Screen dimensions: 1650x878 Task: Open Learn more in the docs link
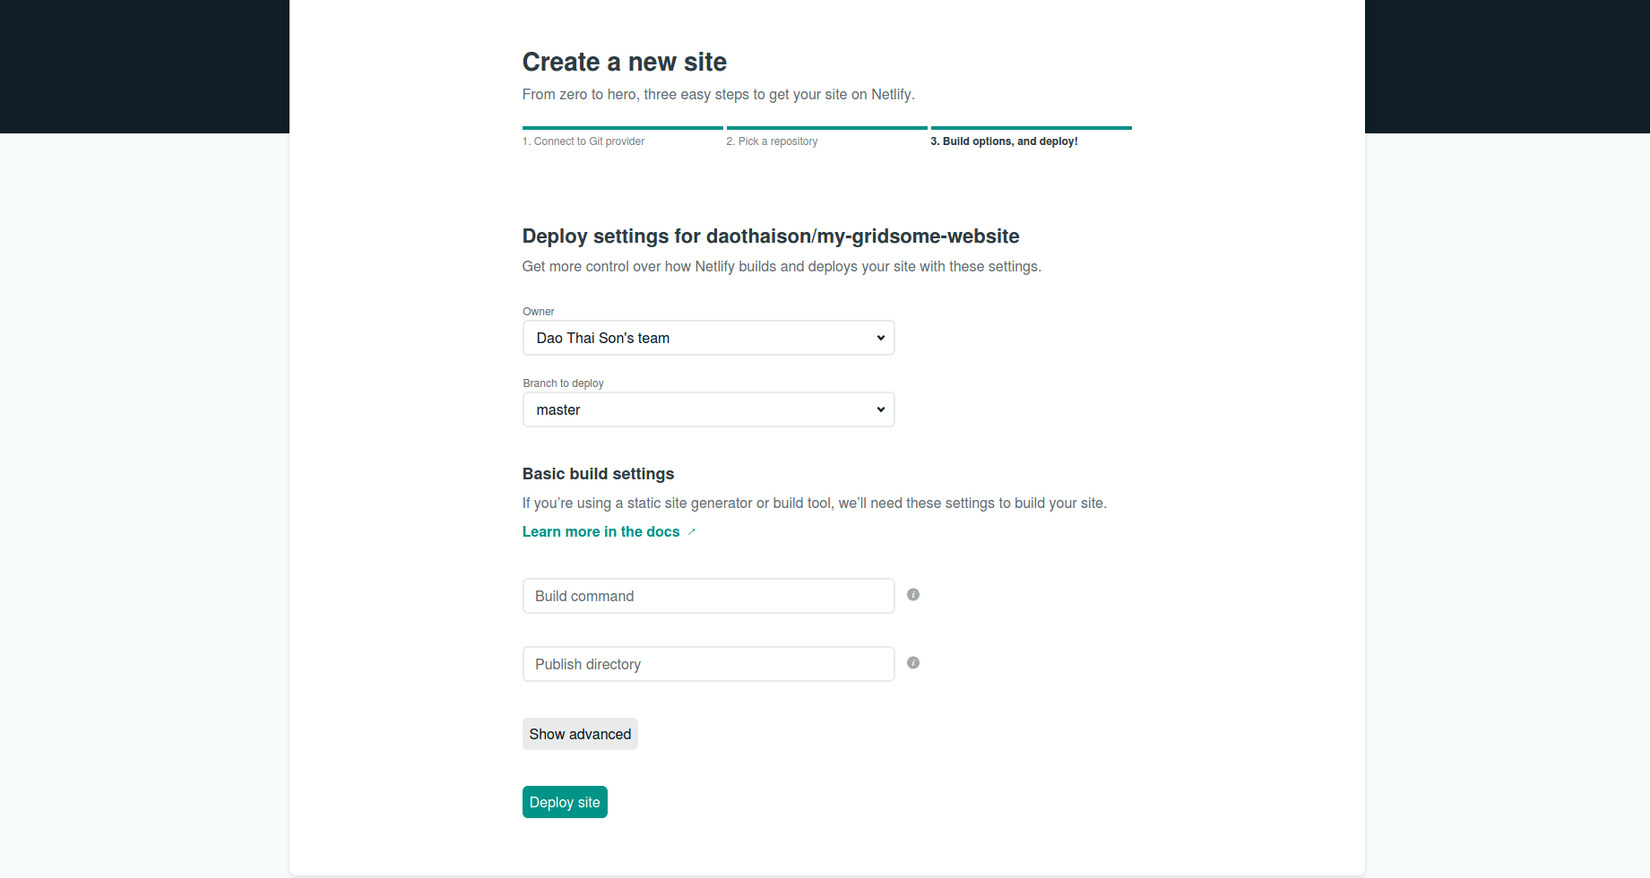pos(601,532)
